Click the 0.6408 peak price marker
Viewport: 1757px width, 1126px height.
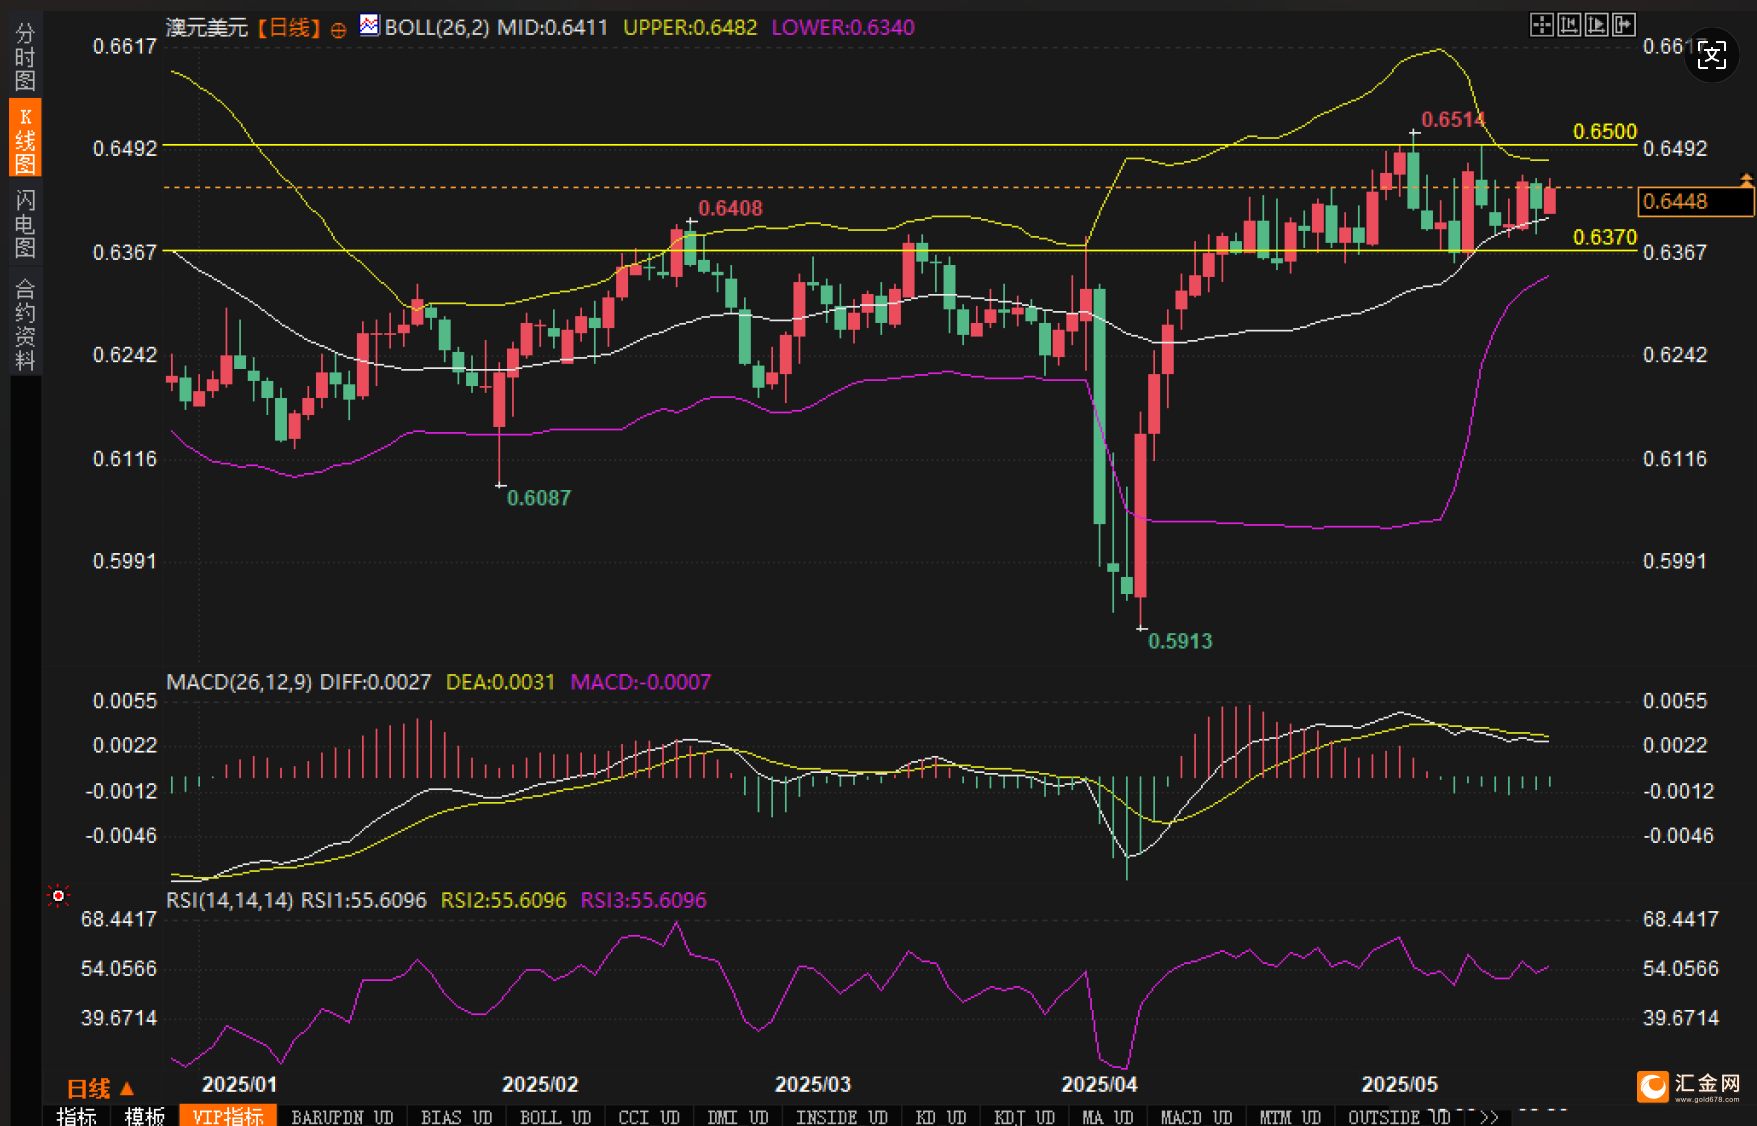click(730, 208)
